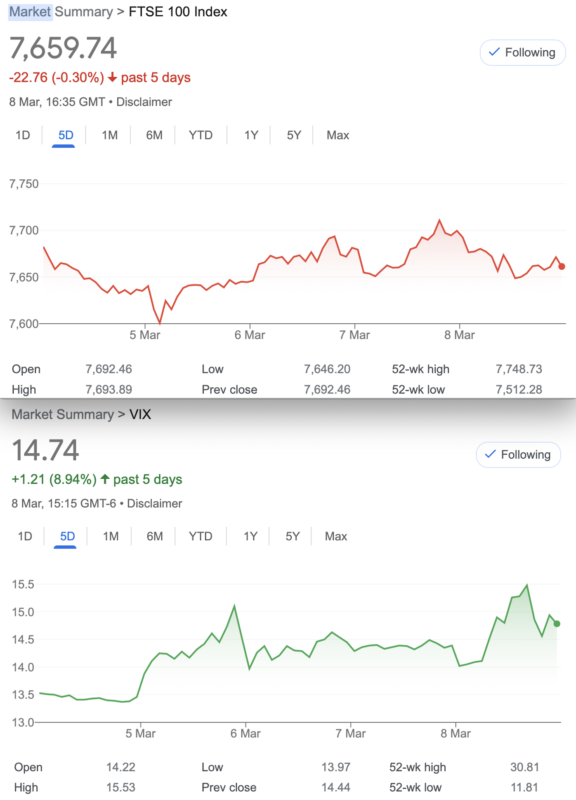Click the VIX High value 15.53
This screenshot has width=576, height=800.
click(x=121, y=788)
